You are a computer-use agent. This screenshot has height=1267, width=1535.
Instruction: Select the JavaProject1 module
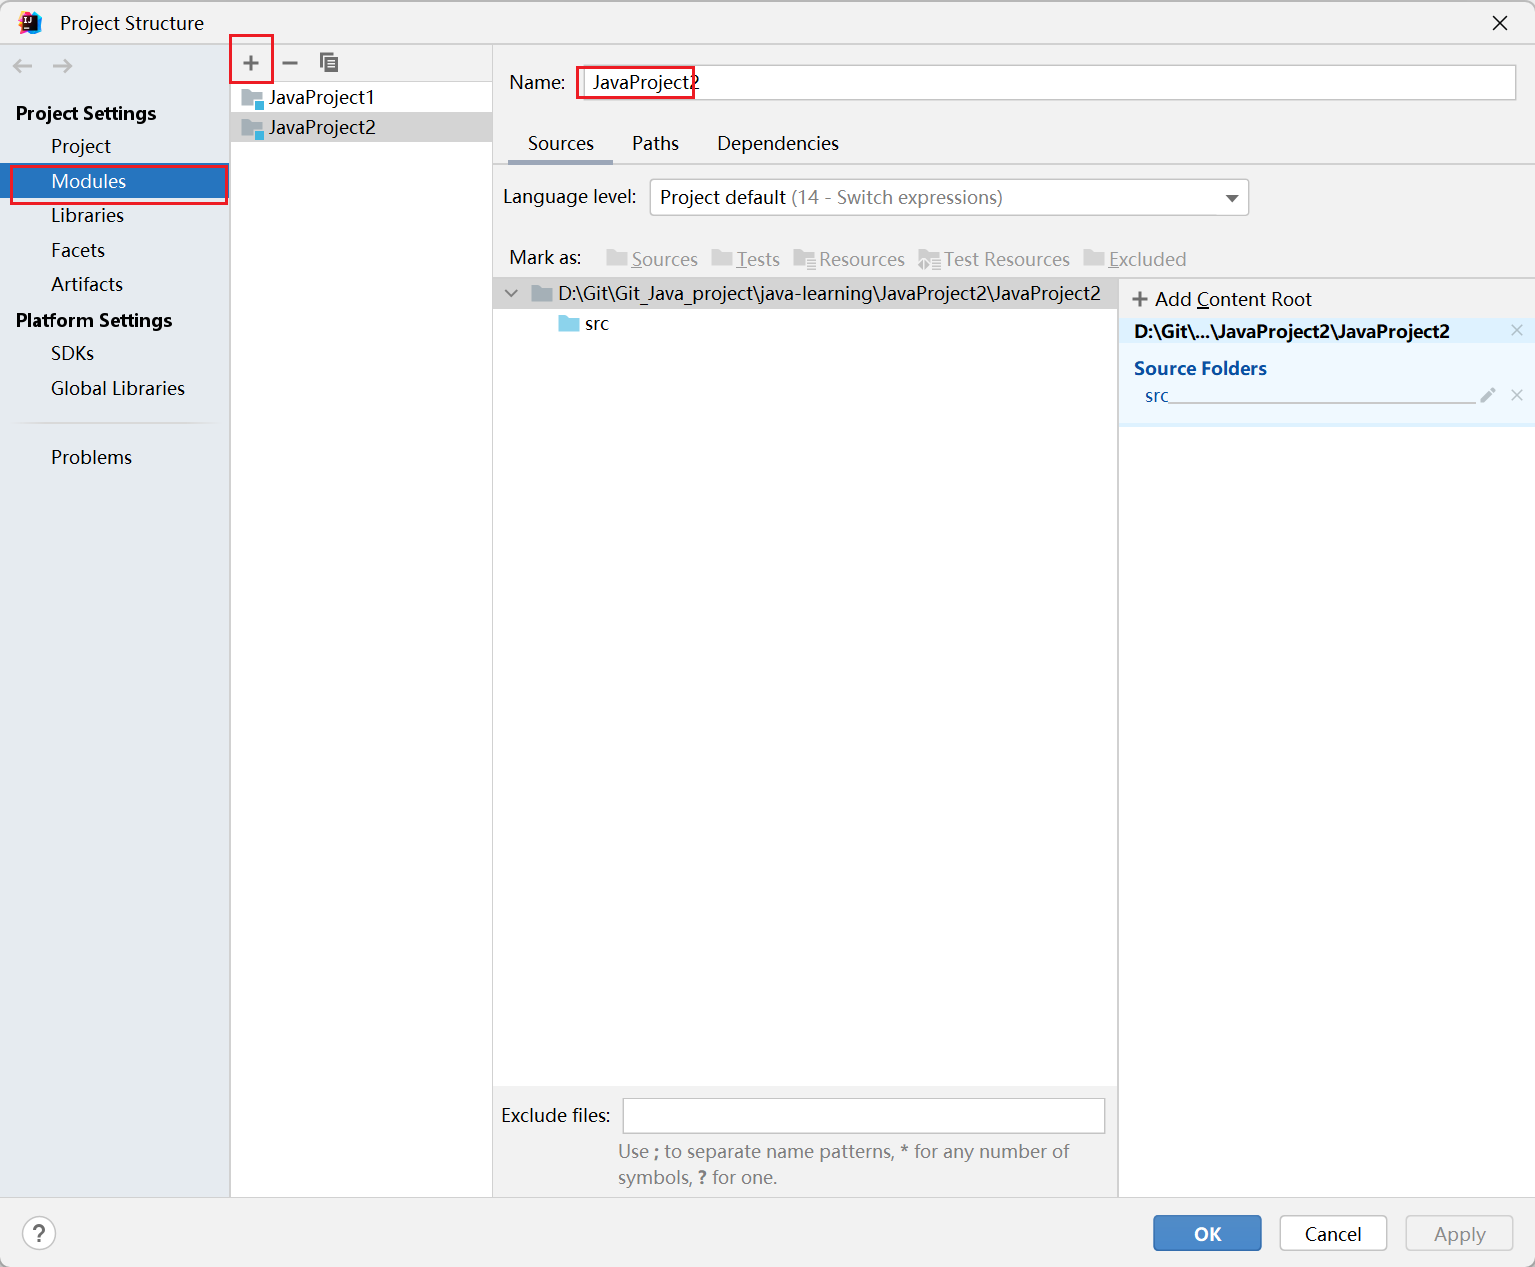(x=361, y=97)
